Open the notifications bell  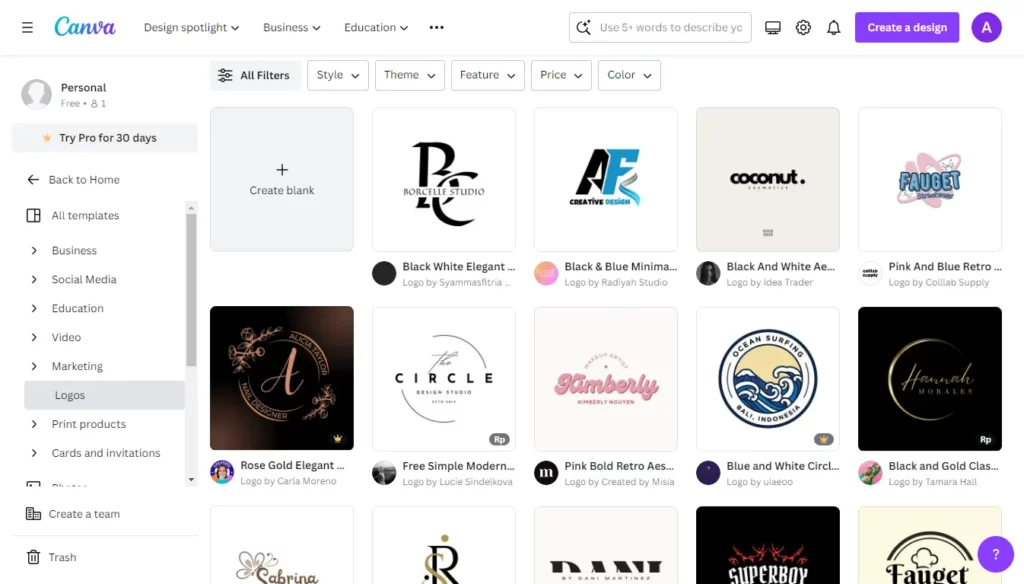tap(833, 28)
